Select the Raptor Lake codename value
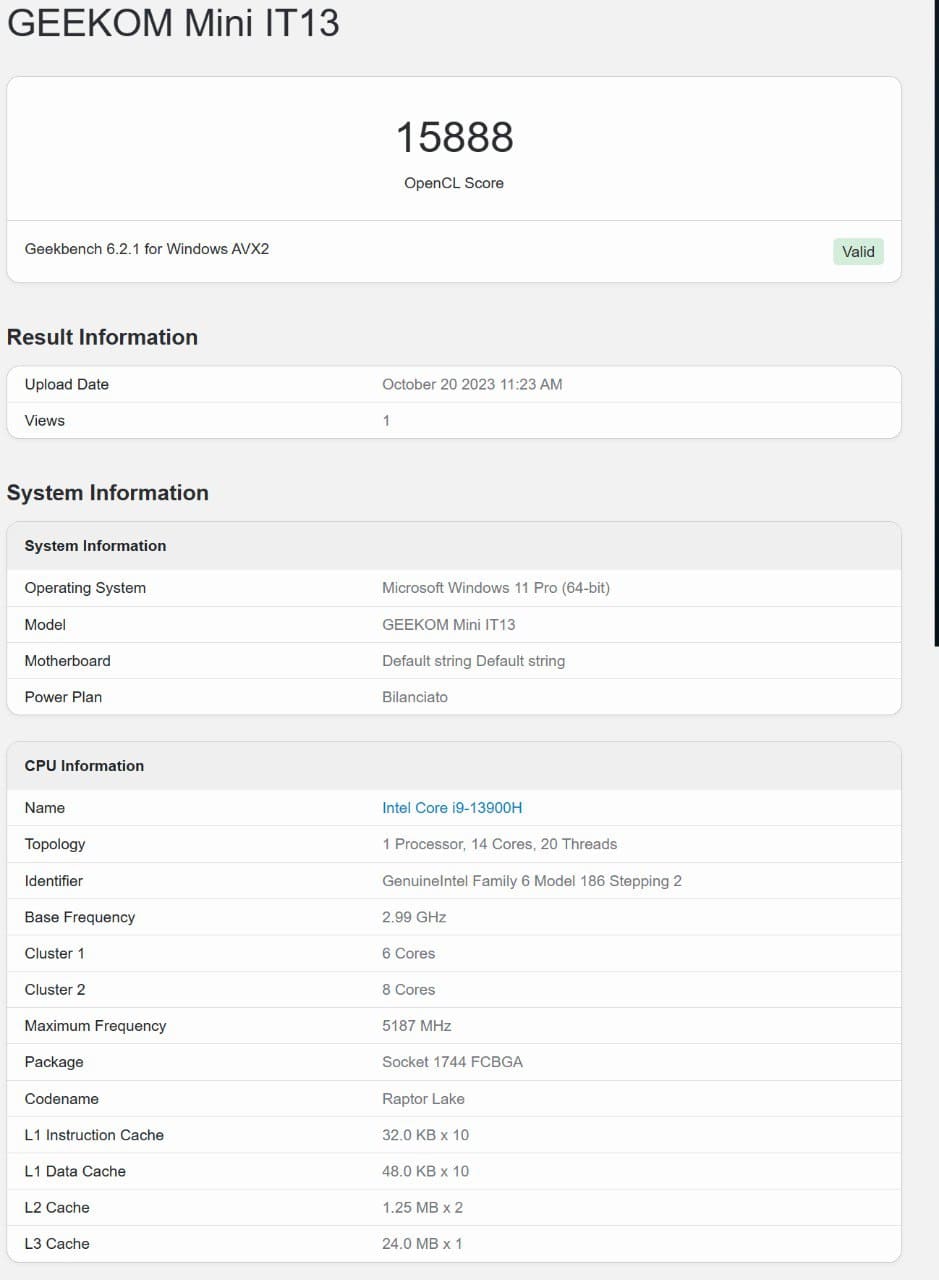 pyautogui.click(x=423, y=1099)
